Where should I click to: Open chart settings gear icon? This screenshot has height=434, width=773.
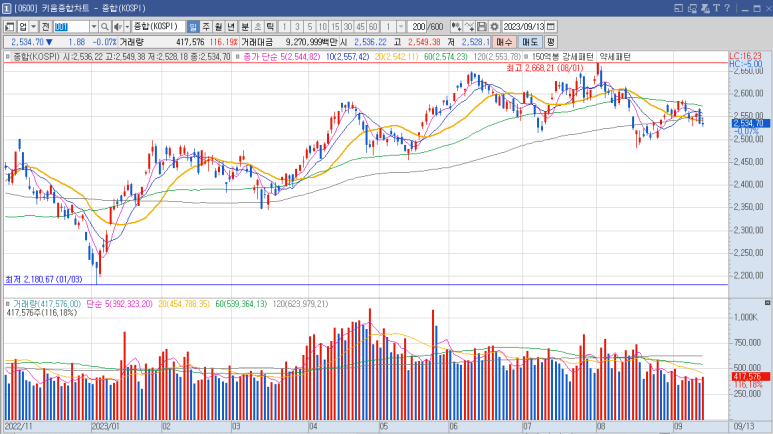point(494,27)
